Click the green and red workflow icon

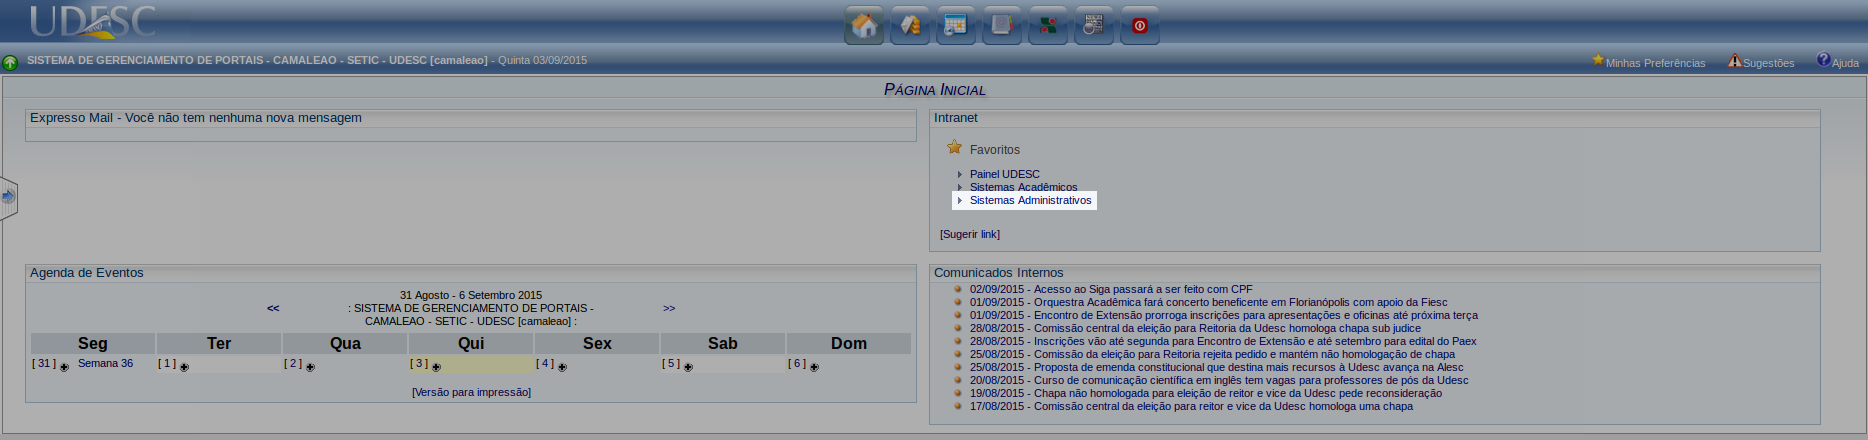point(1048,25)
